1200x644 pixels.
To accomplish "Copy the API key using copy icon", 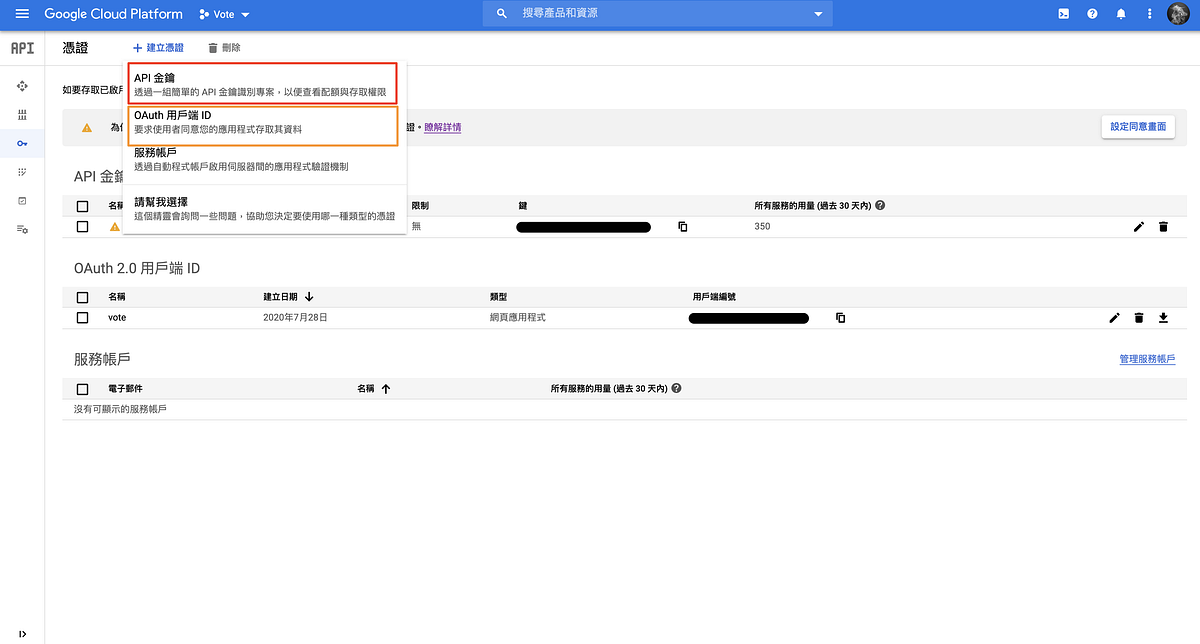I will click(x=682, y=226).
